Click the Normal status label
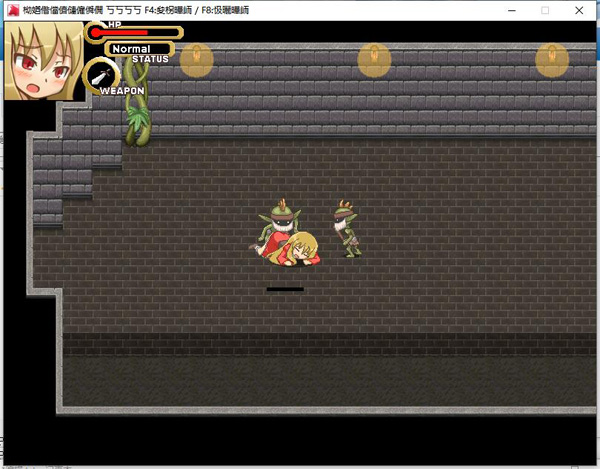600x469 pixels. pos(131,49)
